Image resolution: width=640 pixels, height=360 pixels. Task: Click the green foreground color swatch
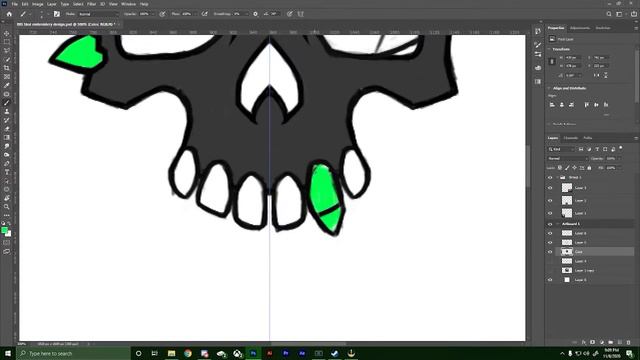tap(4, 231)
